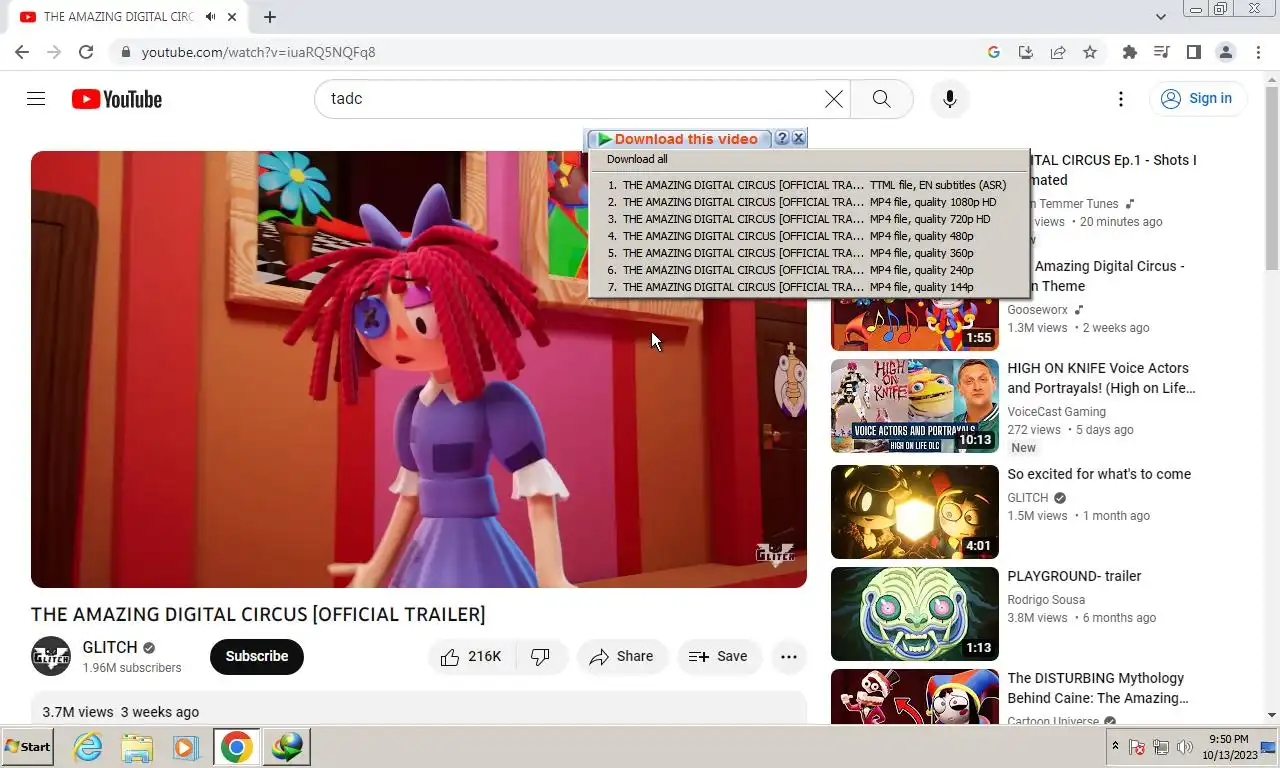Image resolution: width=1280 pixels, height=768 pixels.
Task: Run search with magnifier button
Action: click(881, 99)
